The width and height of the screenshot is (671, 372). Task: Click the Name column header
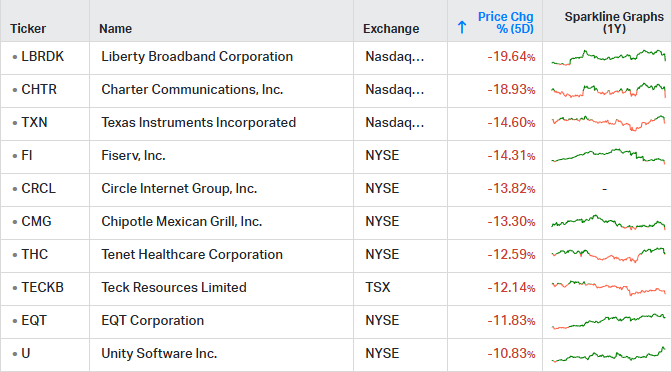(x=116, y=29)
